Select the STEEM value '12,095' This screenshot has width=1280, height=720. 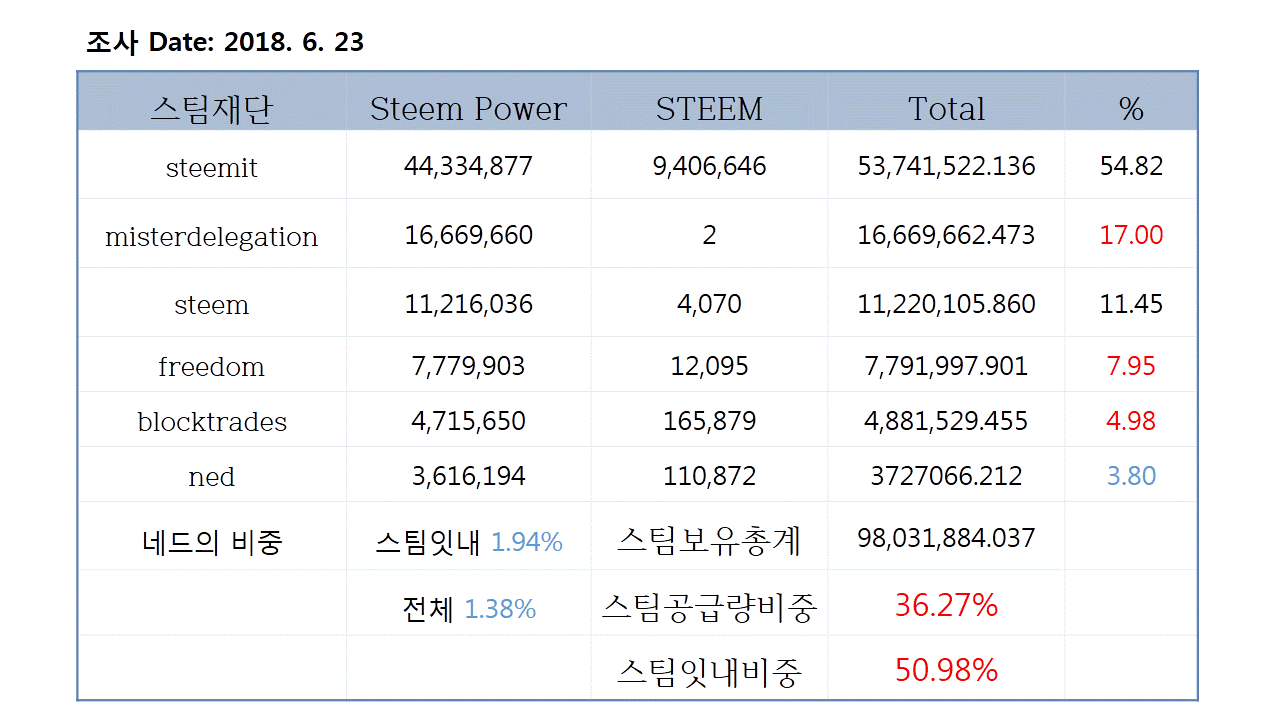pyautogui.click(x=709, y=366)
